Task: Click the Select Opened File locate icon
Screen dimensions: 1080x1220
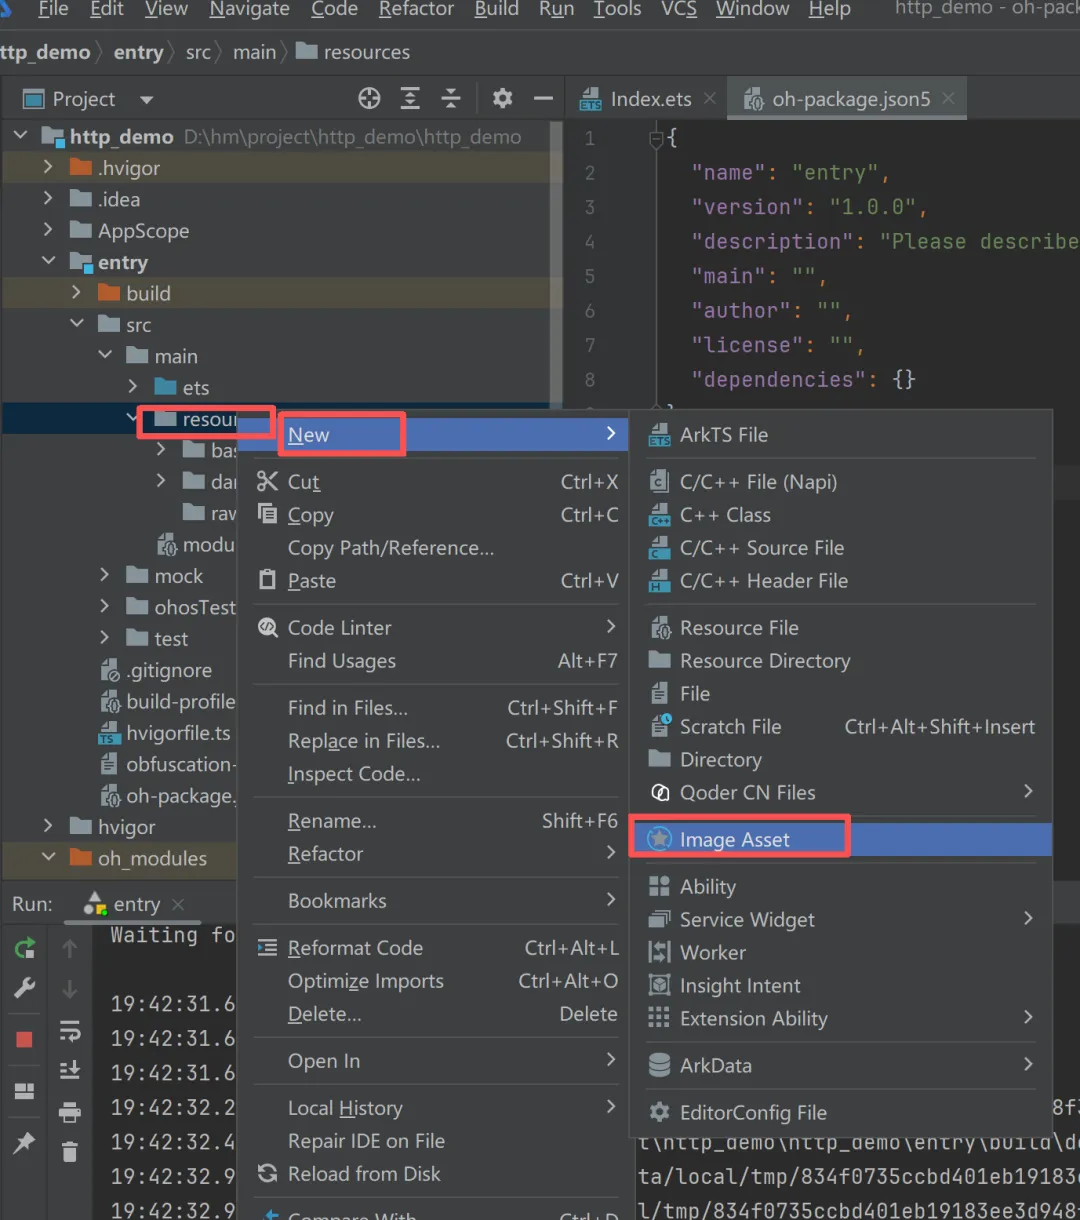Action: click(x=369, y=98)
